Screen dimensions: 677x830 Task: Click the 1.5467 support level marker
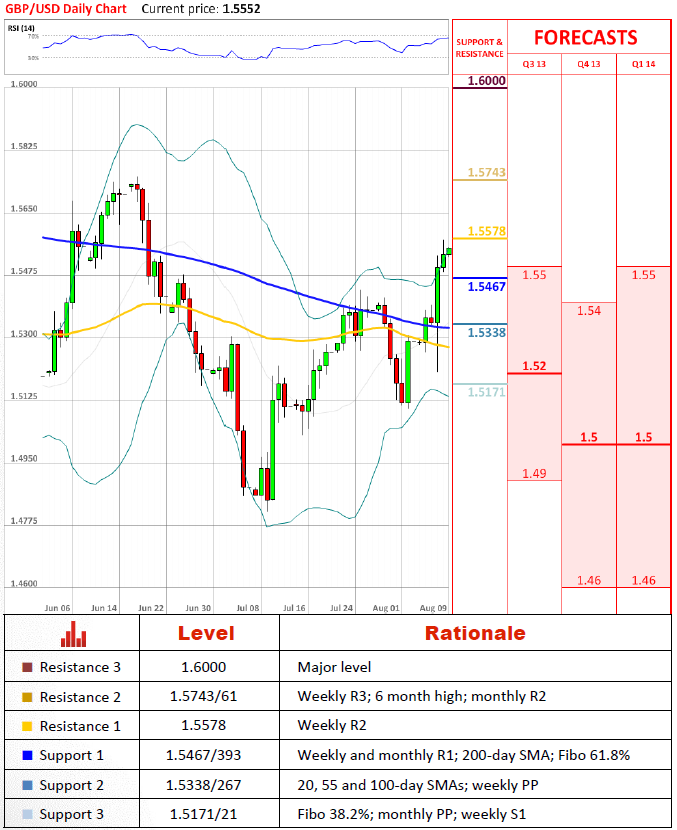486,286
